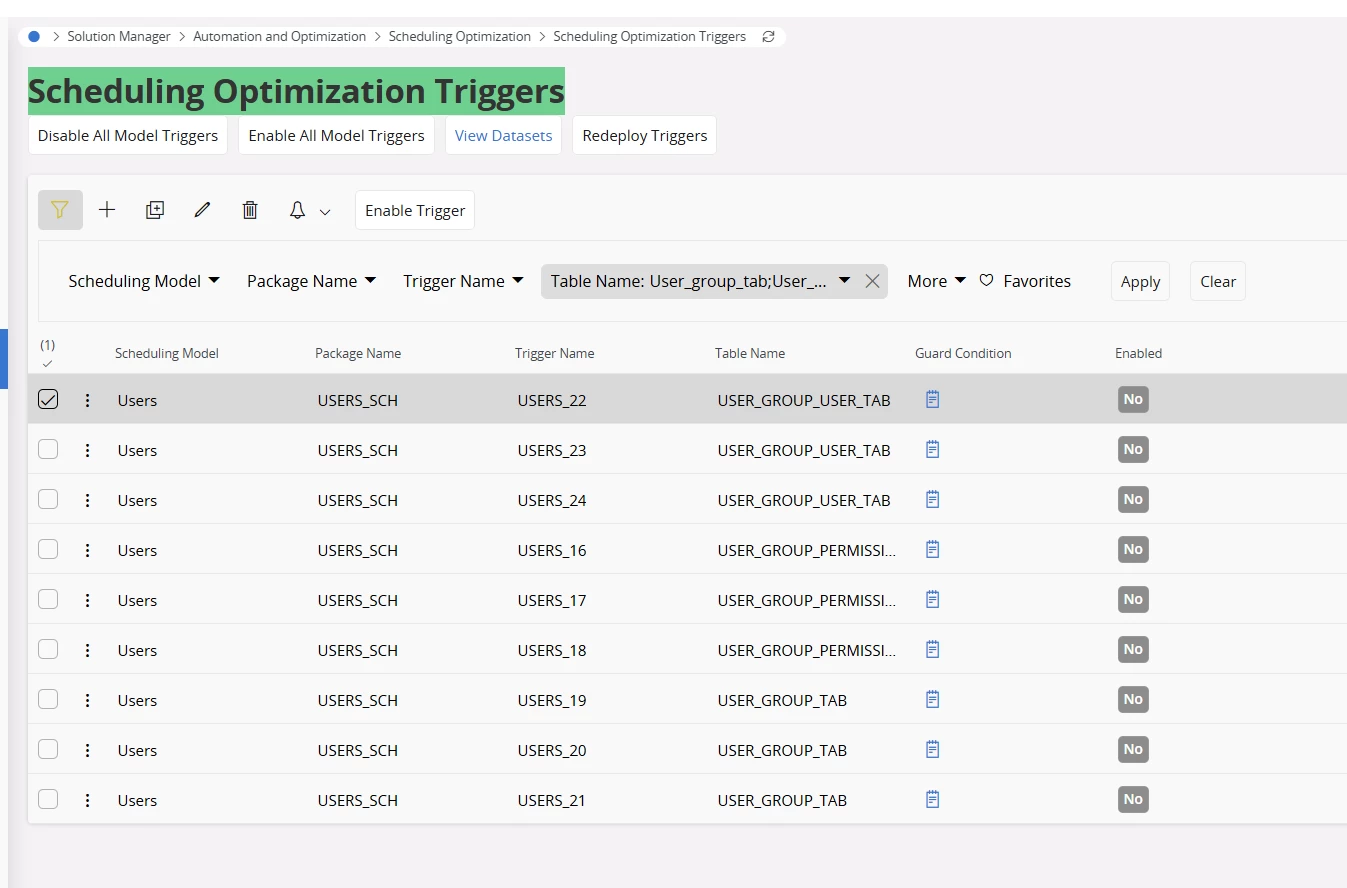Click the trash delete icon

pos(250,210)
